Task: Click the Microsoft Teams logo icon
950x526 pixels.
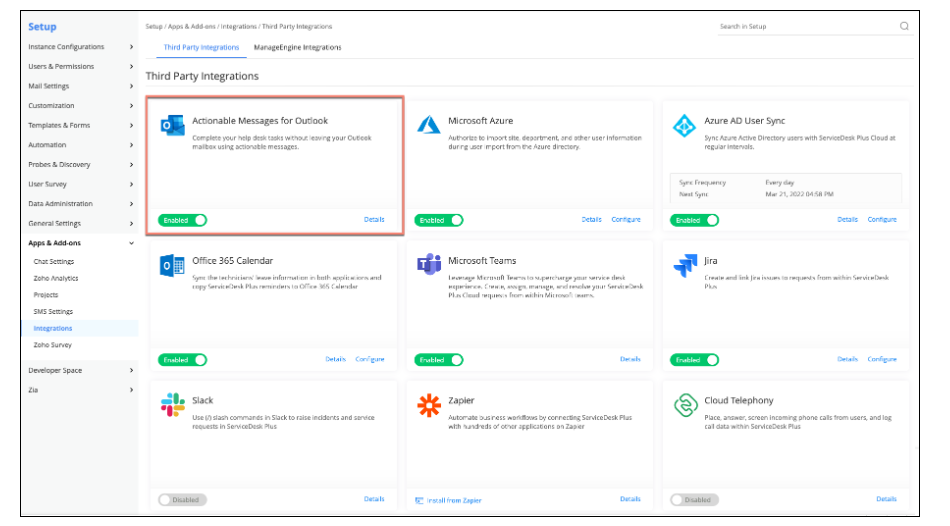Action: coord(429,265)
